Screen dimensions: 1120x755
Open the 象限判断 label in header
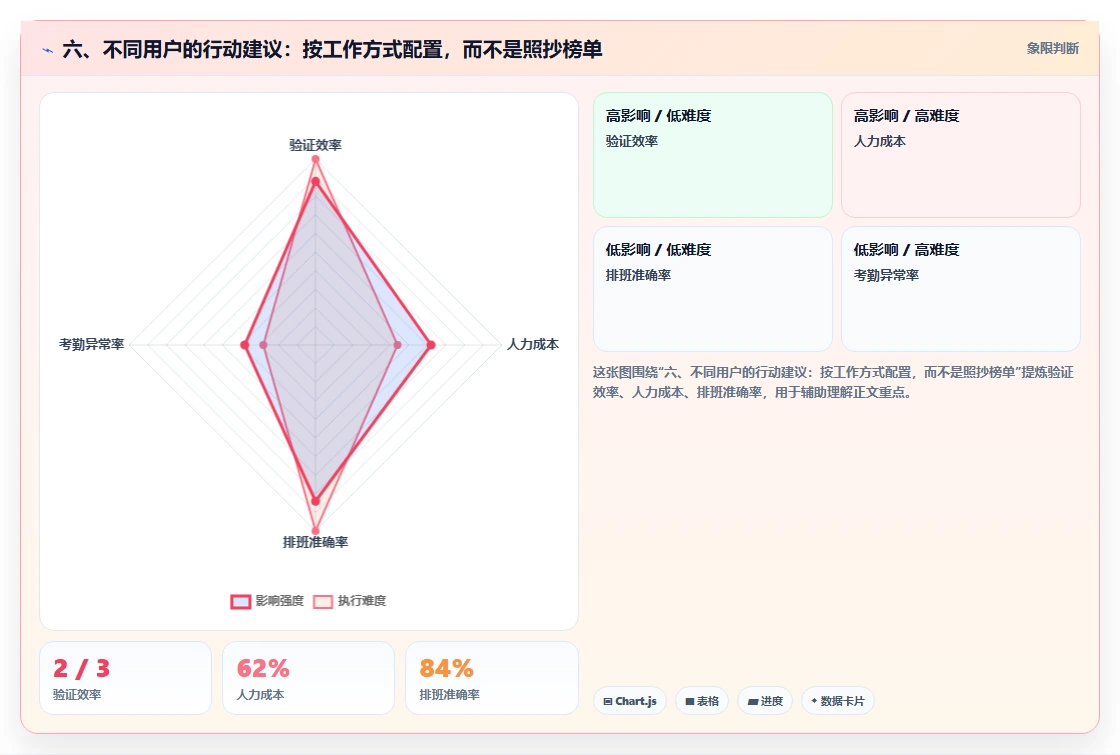point(1053,49)
